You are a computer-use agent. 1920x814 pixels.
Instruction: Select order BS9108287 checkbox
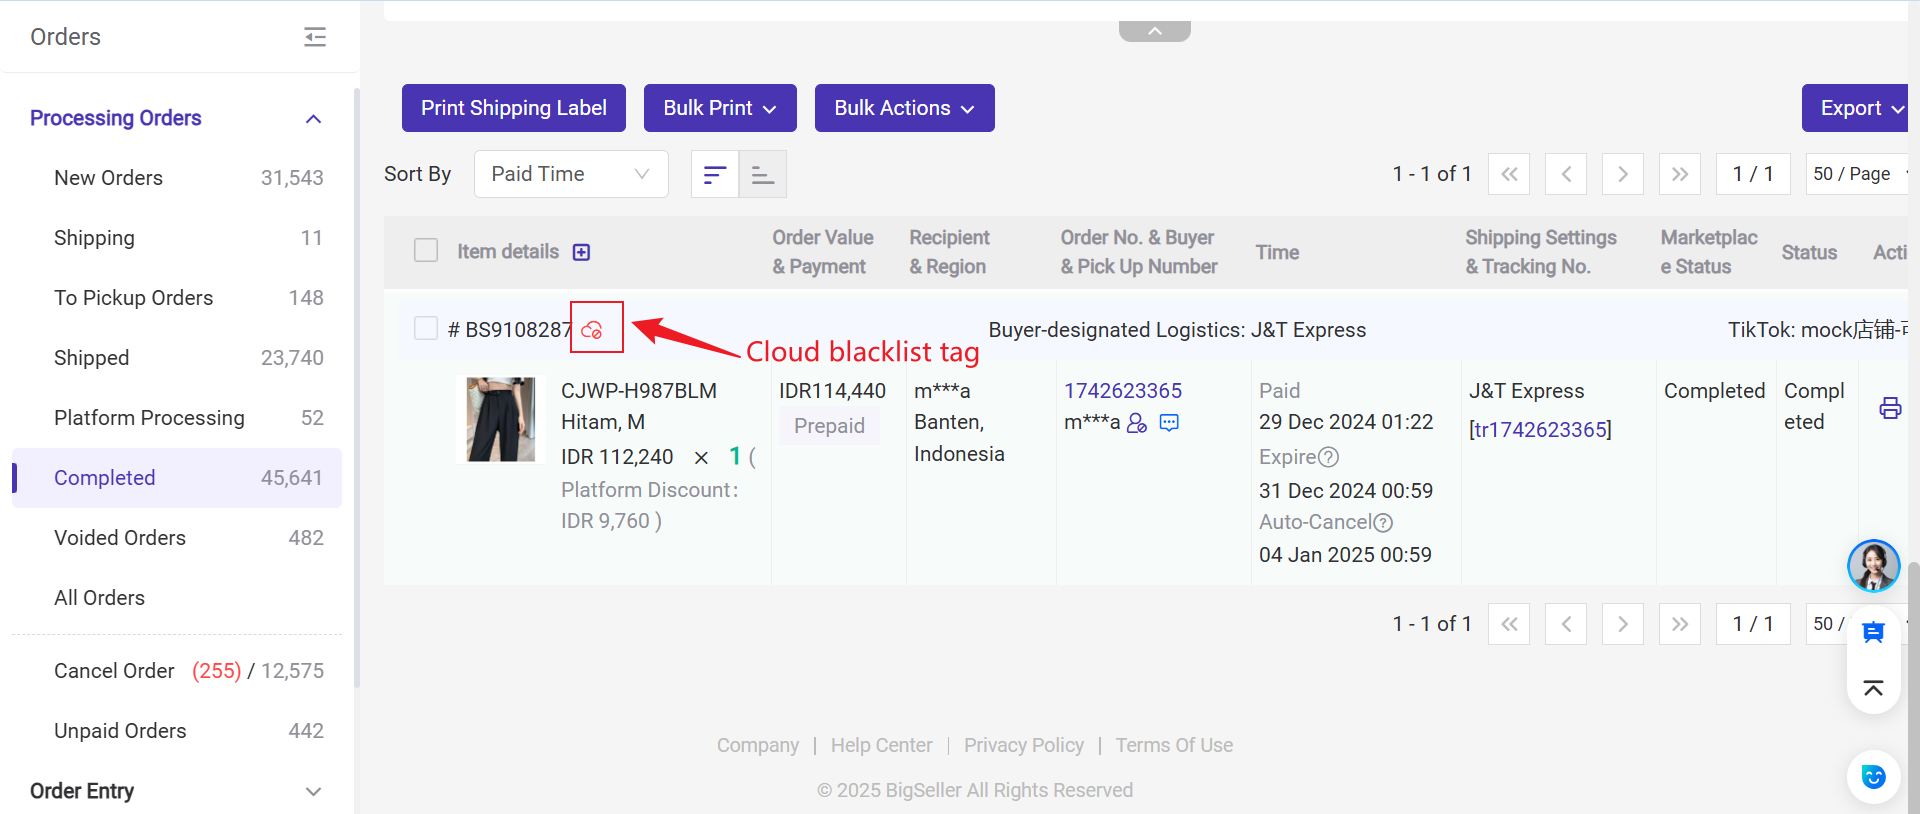tap(426, 328)
